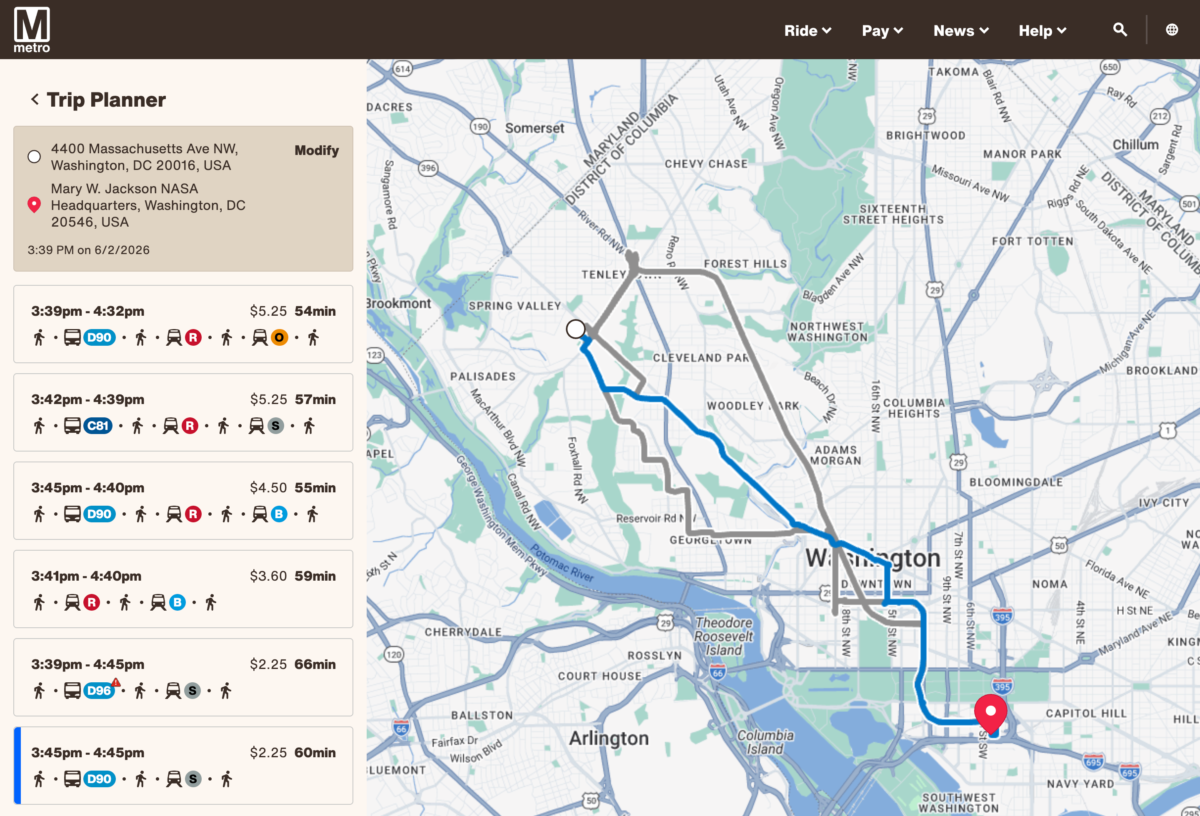Click the $3.60 fare text
The image size is (1200, 816).
(268, 576)
